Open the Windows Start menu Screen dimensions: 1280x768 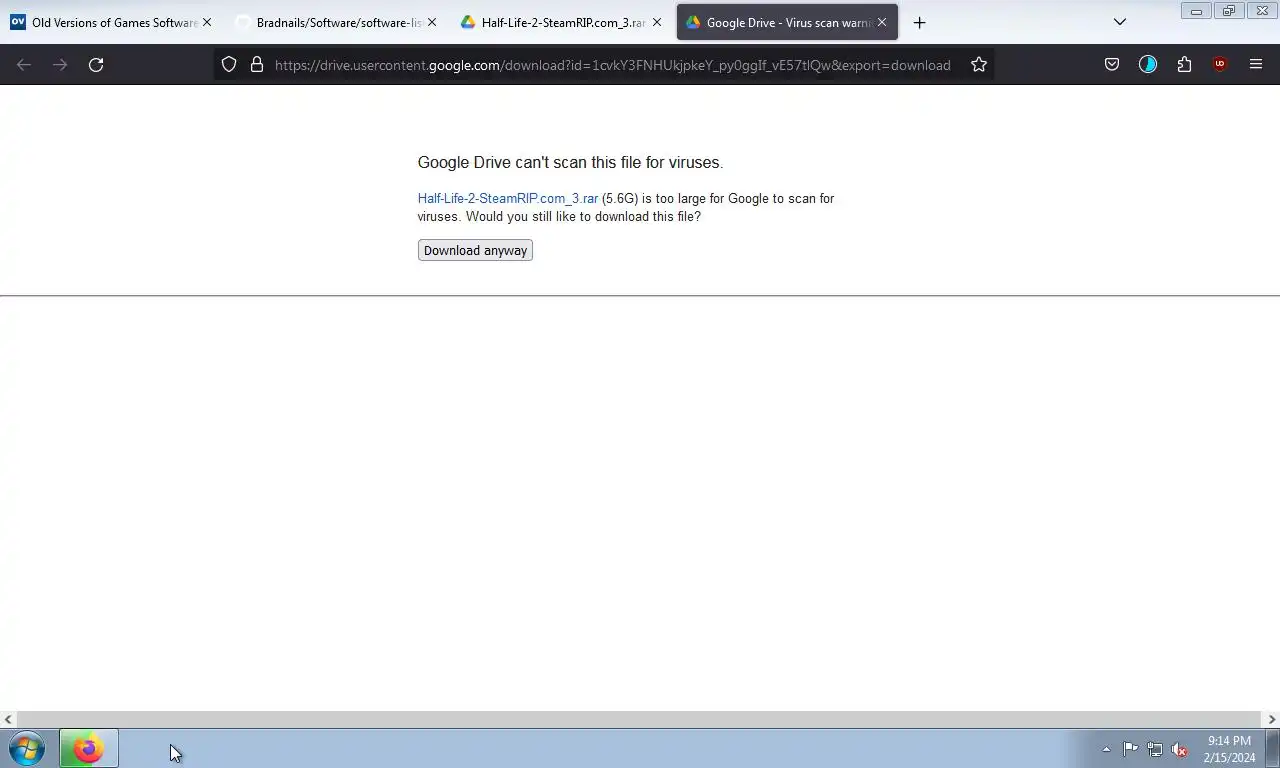pos(27,748)
